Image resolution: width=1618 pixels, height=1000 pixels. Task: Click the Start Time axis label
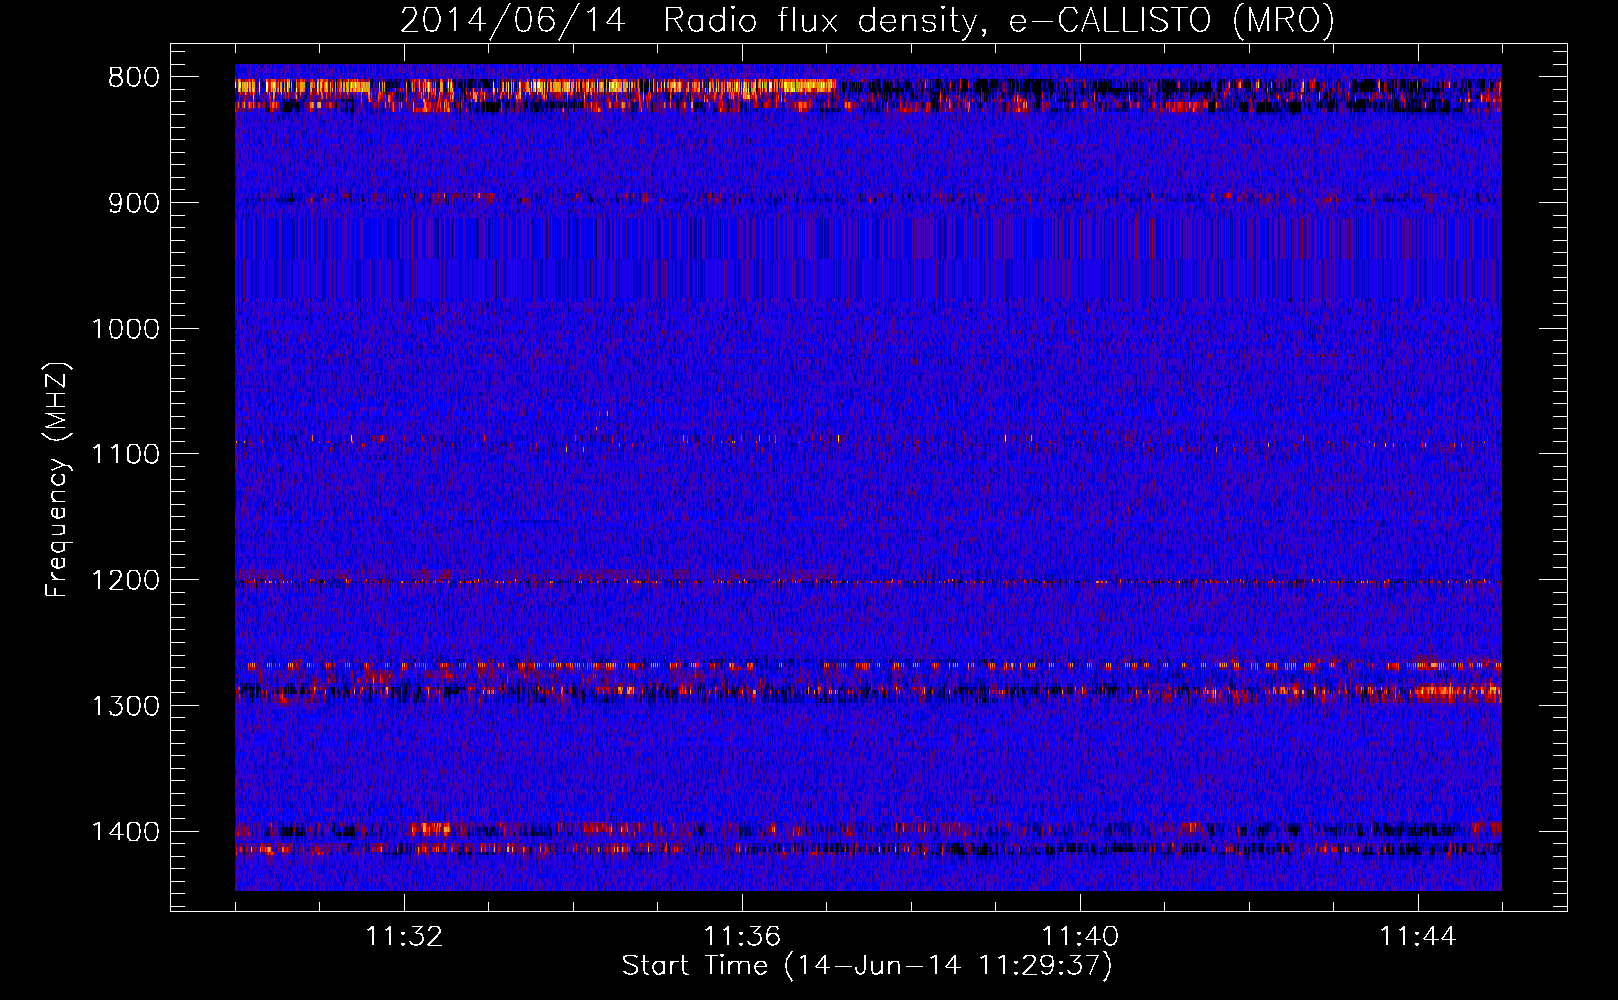coord(867,966)
